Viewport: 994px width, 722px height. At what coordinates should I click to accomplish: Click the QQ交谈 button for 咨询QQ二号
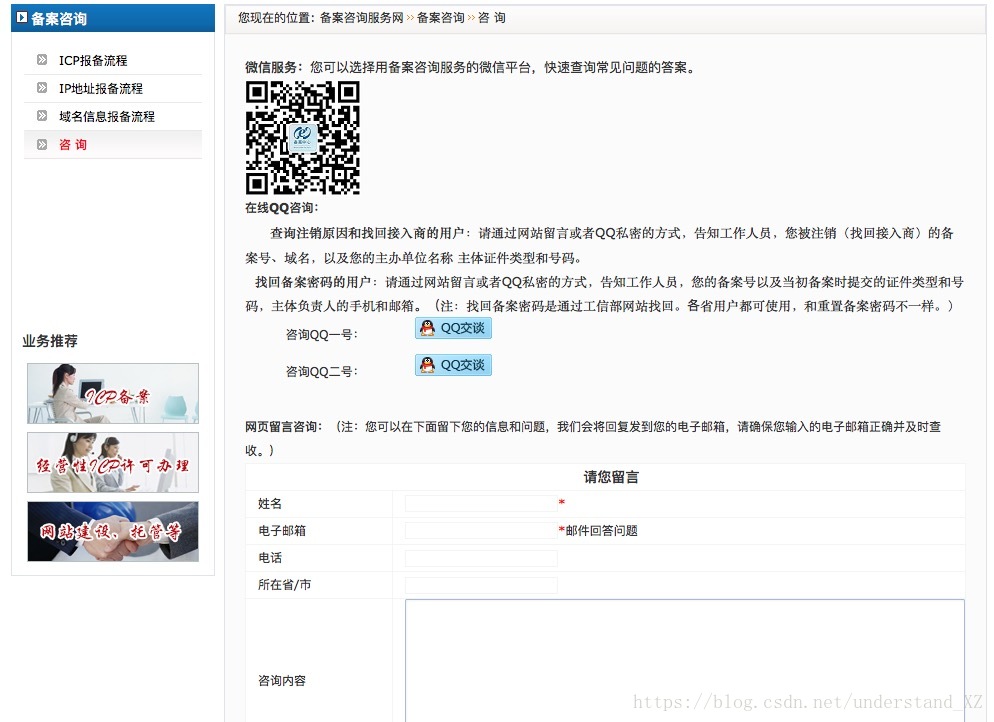pos(453,365)
